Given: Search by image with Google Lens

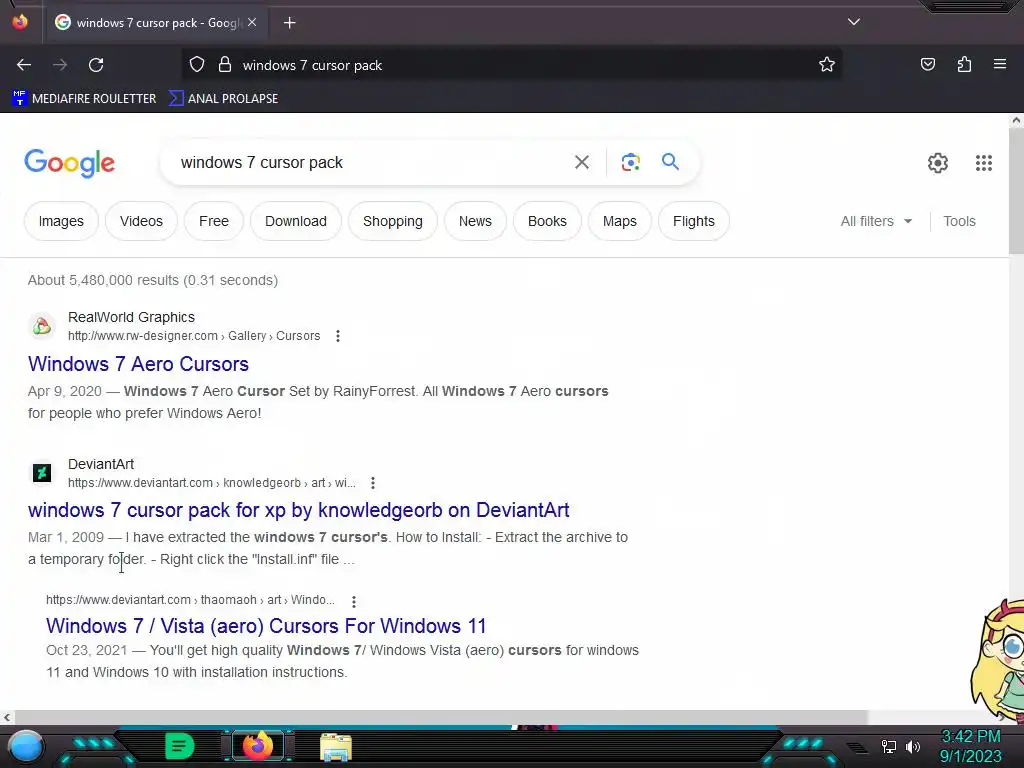Looking at the screenshot, I should (630, 162).
